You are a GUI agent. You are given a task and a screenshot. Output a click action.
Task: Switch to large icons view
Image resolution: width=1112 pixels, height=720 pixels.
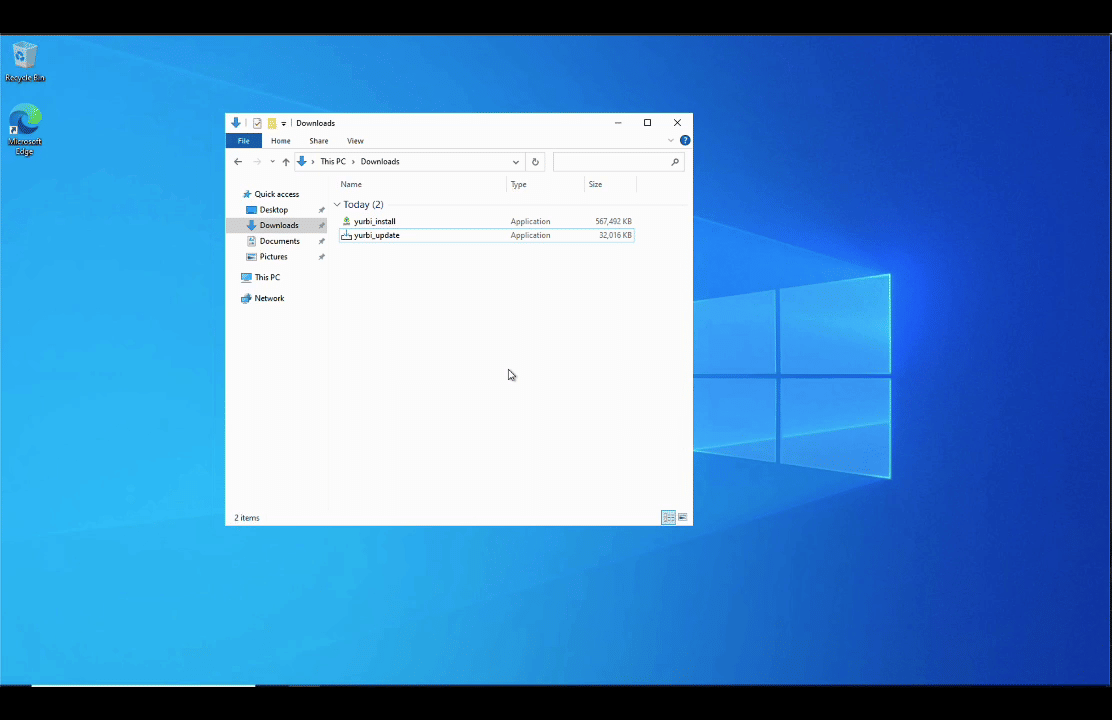[683, 517]
